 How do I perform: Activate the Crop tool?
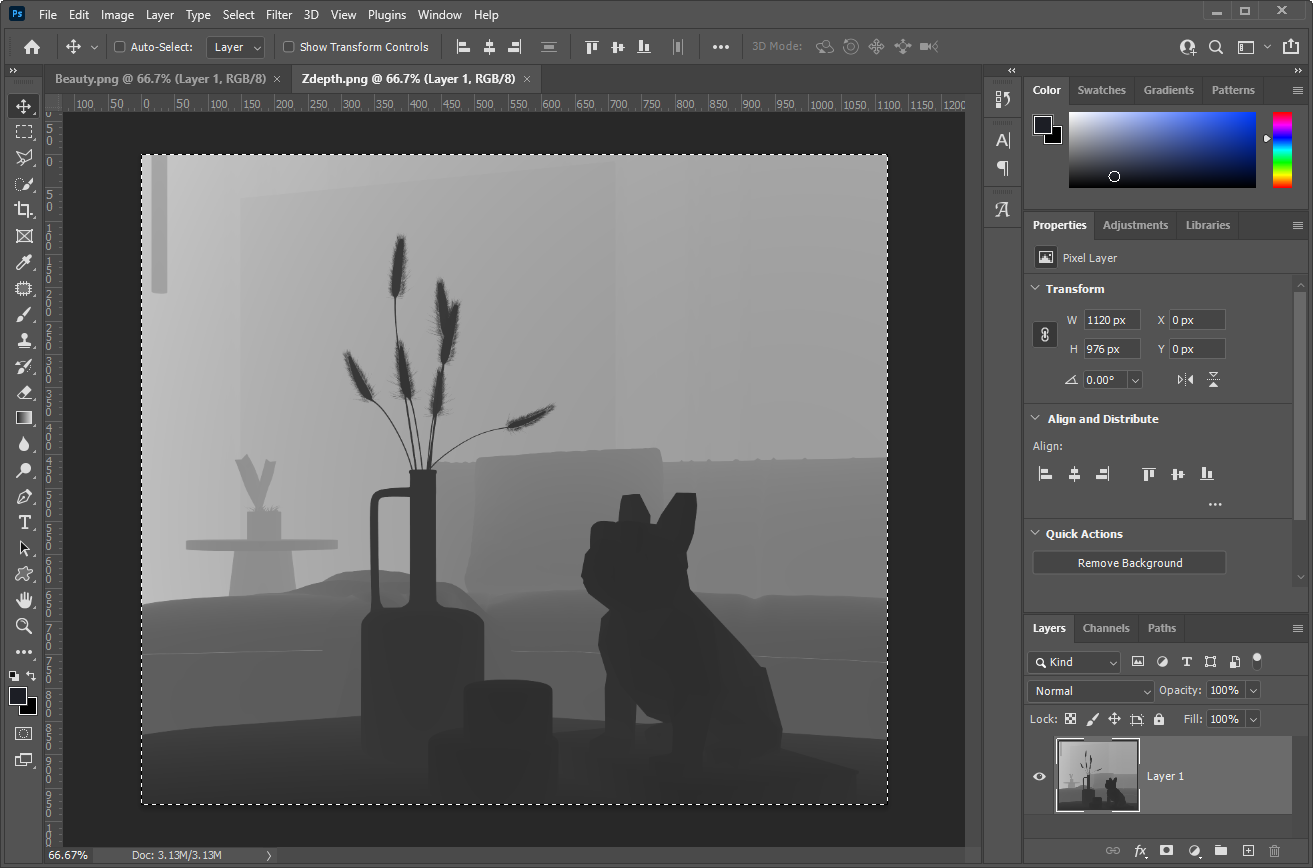pyautogui.click(x=25, y=210)
